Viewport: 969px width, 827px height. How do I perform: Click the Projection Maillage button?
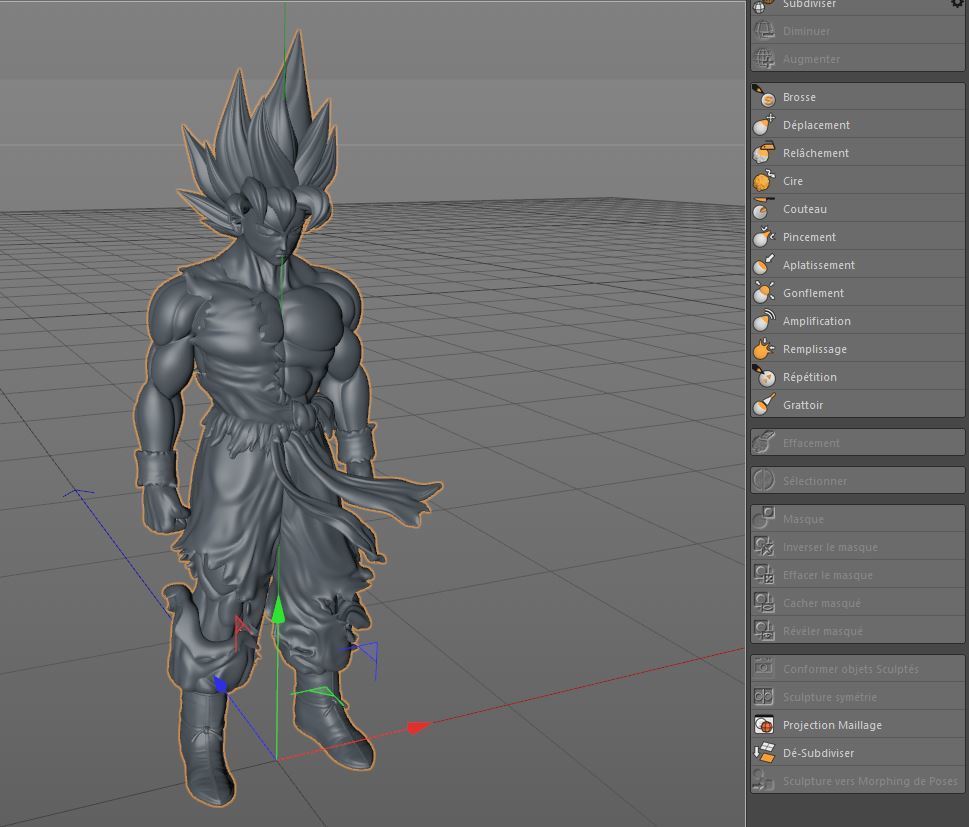[857, 725]
